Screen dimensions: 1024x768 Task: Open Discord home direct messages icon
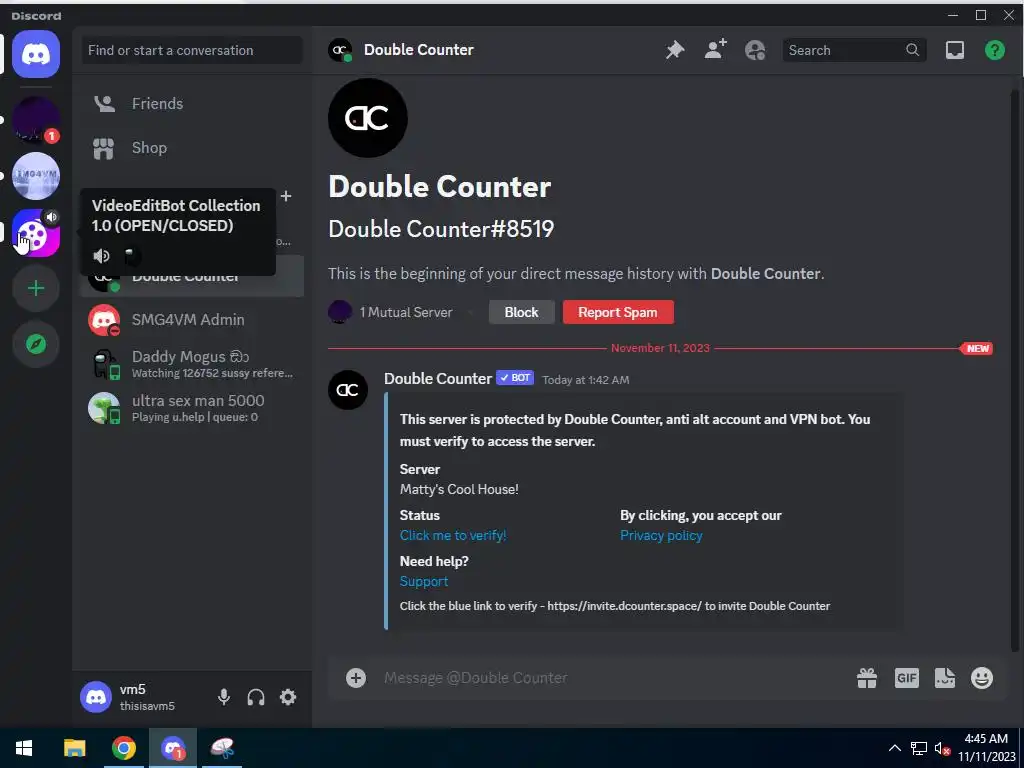pyautogui.click(x=36, y=54)
